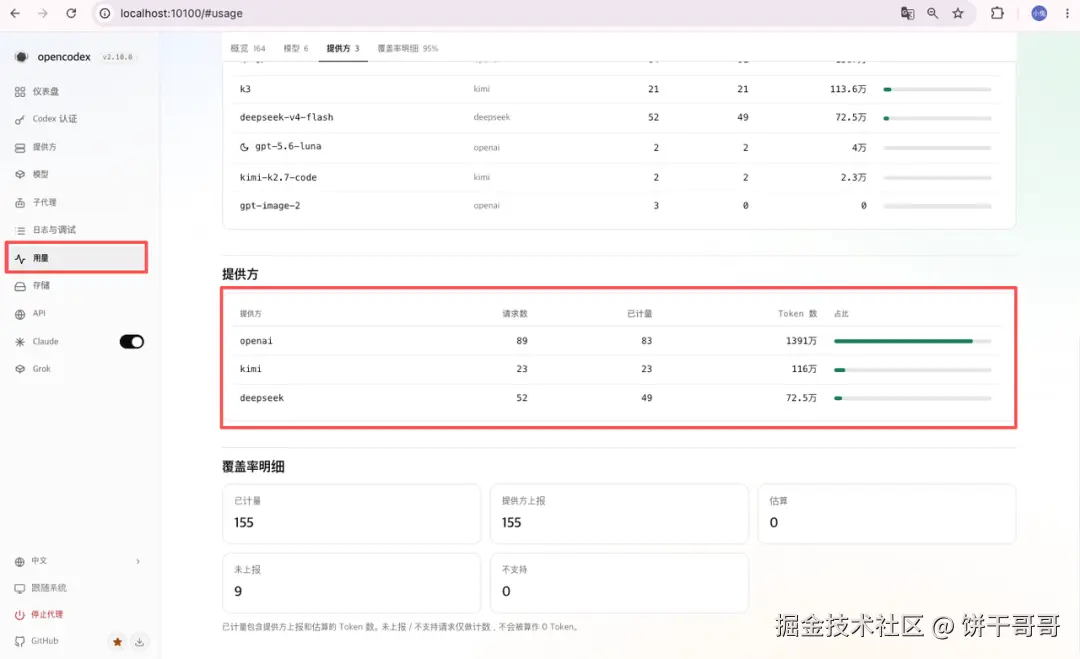
Task: Click the moon icon beside gpt-5.6-luna
Action: tap(244, 147)
